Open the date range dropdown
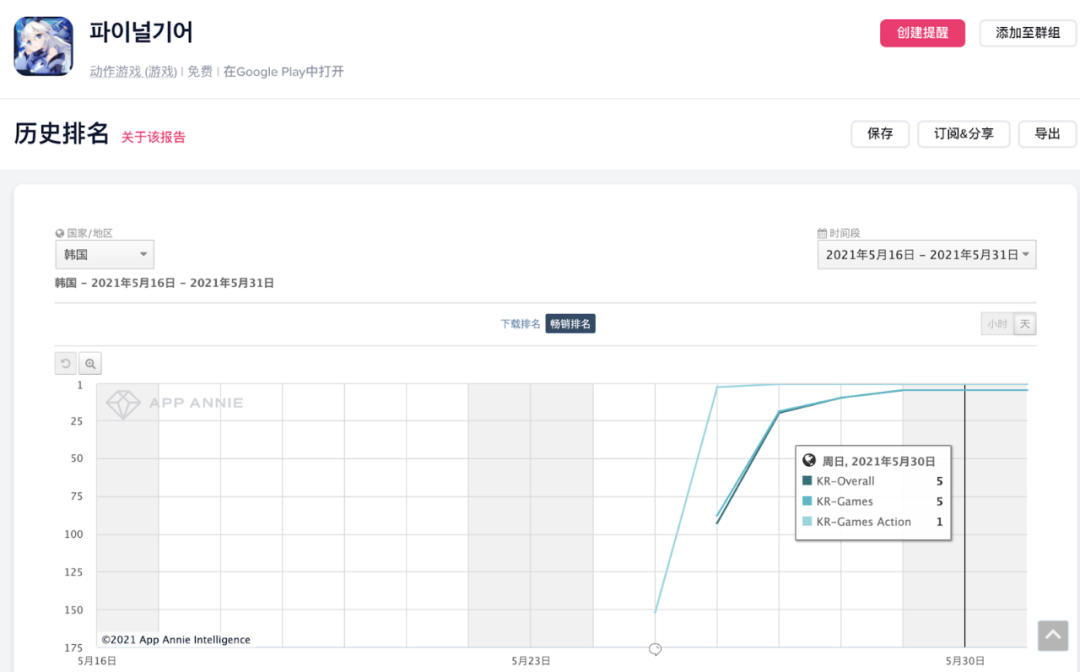The image size is (1080, 672). [926, 255]
